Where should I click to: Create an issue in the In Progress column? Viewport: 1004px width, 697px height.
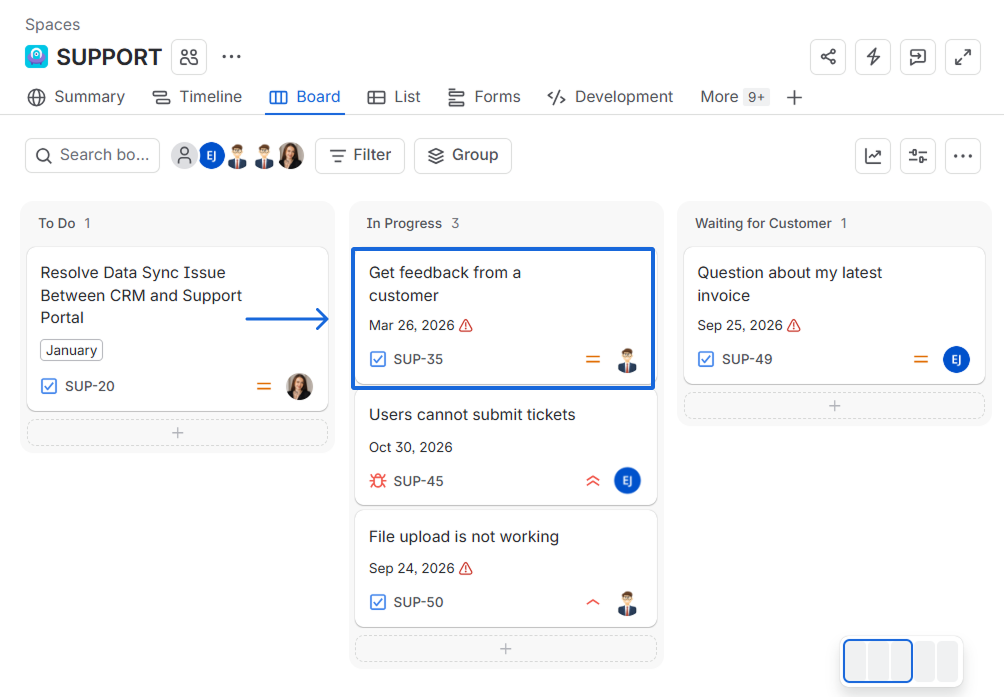click(x=506, y=649)
